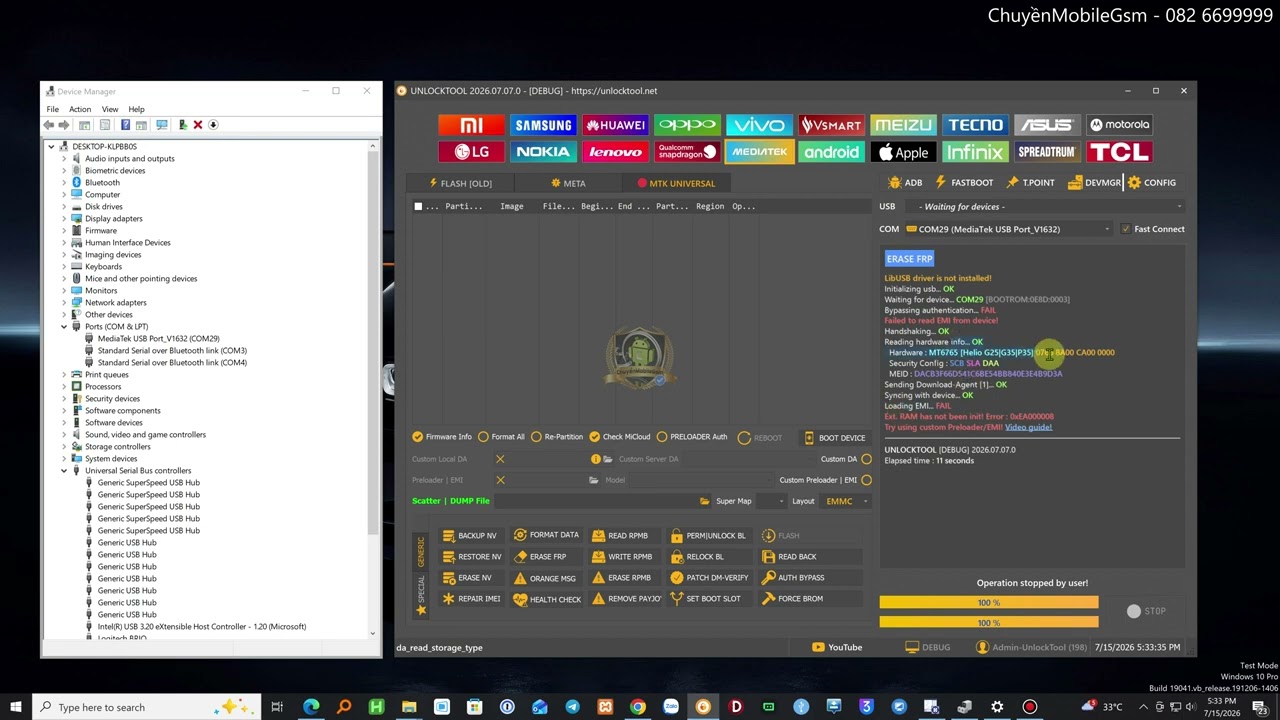Open the Video guide link

[1028, 428]
